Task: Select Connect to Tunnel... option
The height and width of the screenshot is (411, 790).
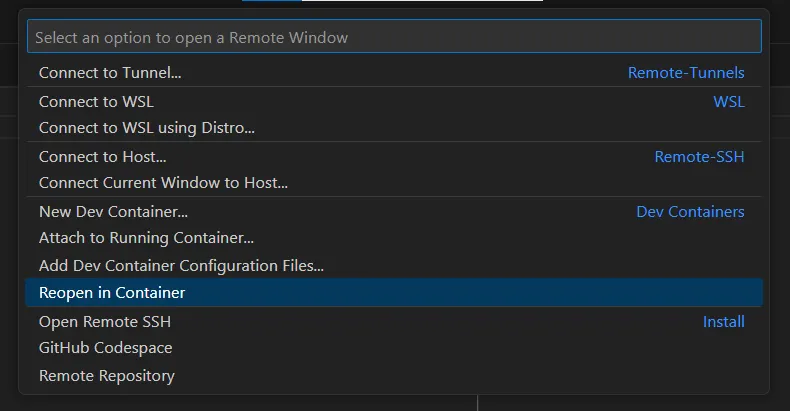Action: [x=110, y=73]
